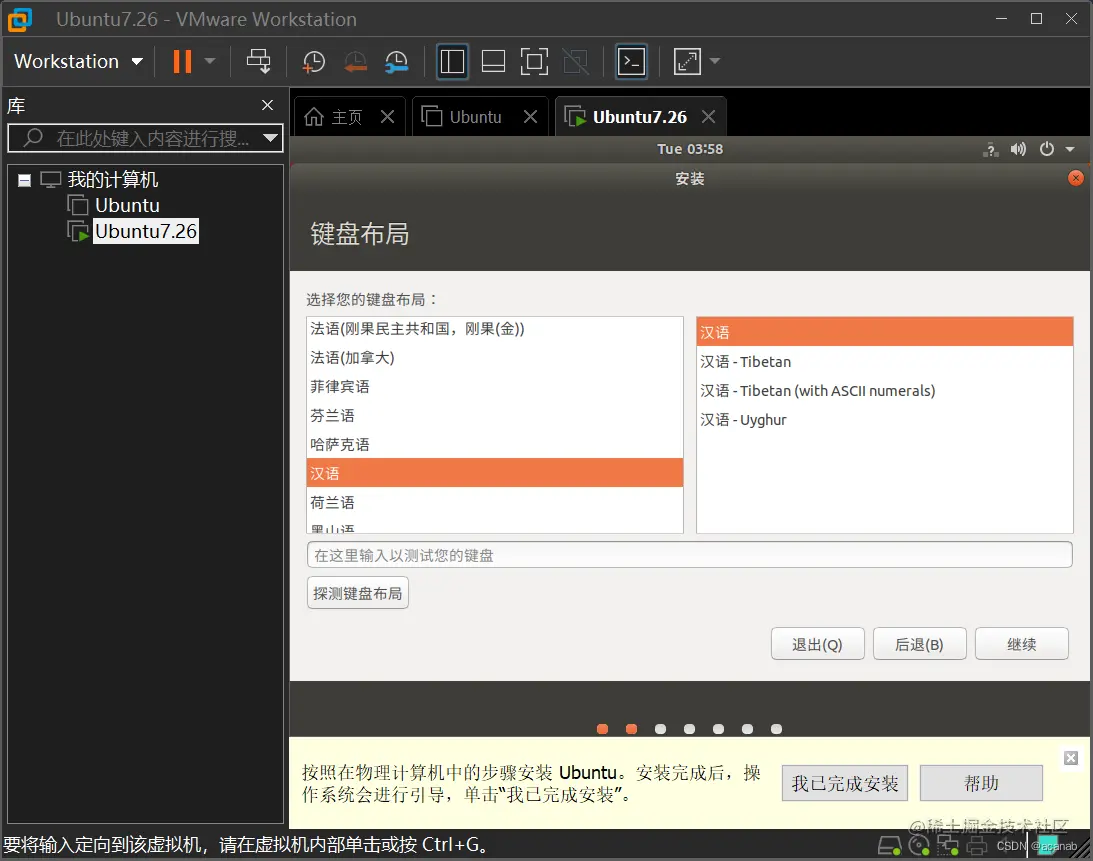
Task: Take a snapshot of the VM
Action: [x=313, y=61]
